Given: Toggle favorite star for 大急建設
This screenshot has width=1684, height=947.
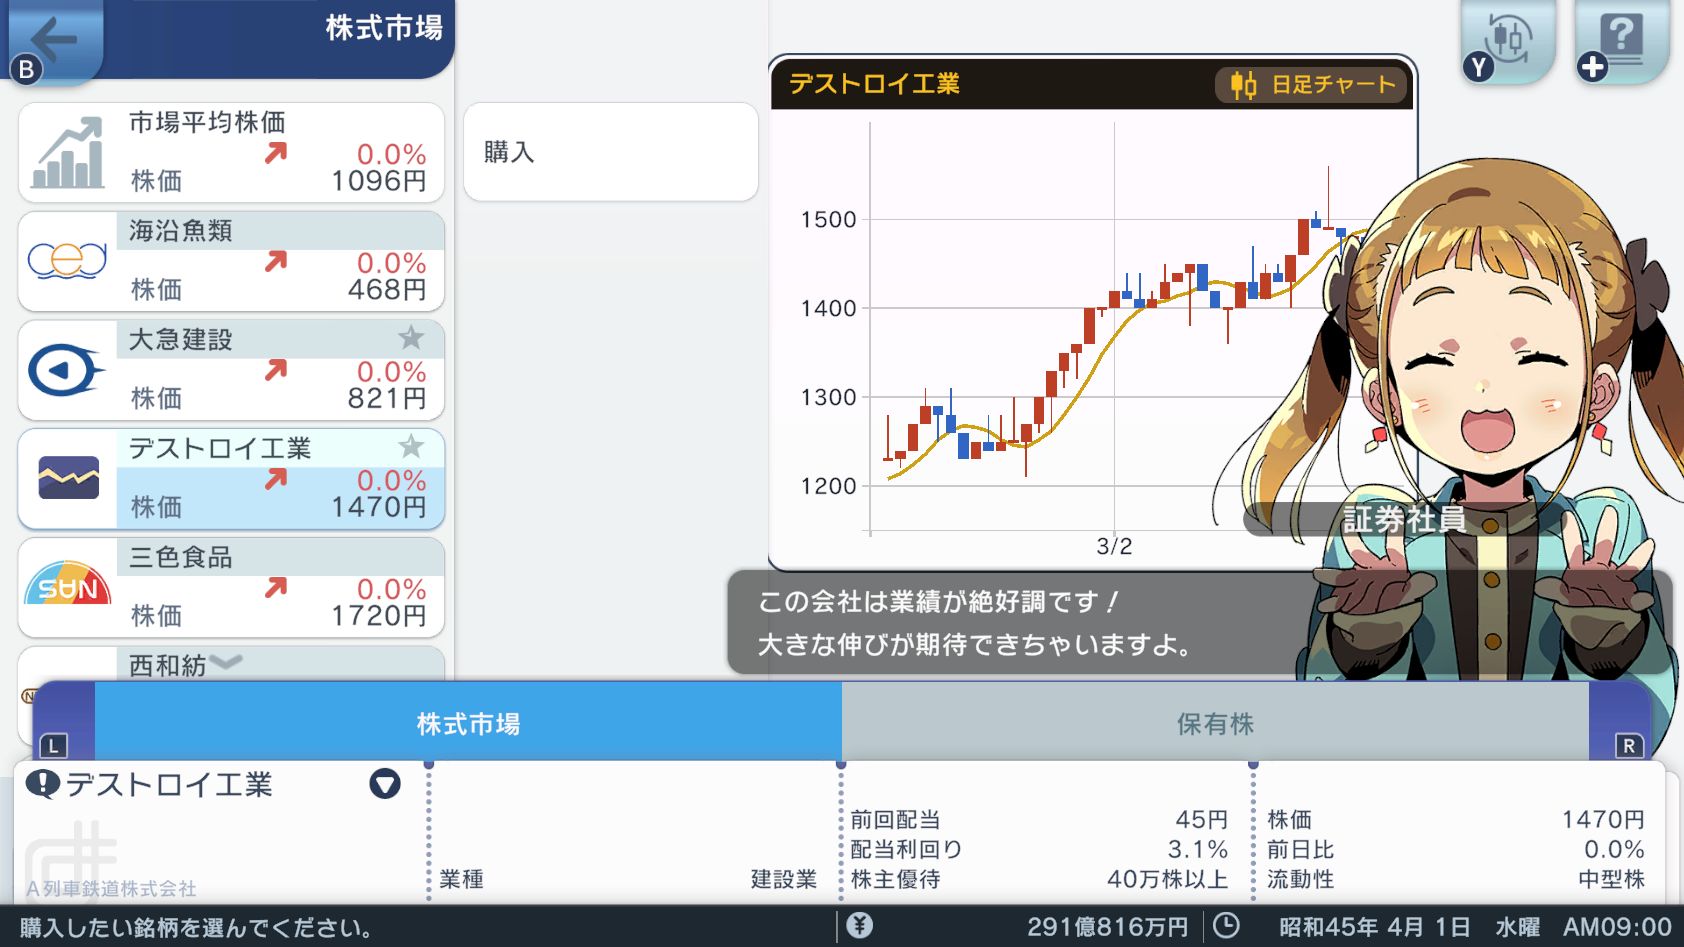Looking at the screenshot, I should [x=410, y=338].
